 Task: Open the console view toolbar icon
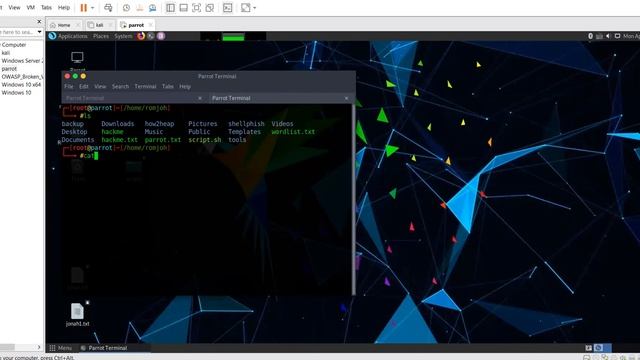228,8
